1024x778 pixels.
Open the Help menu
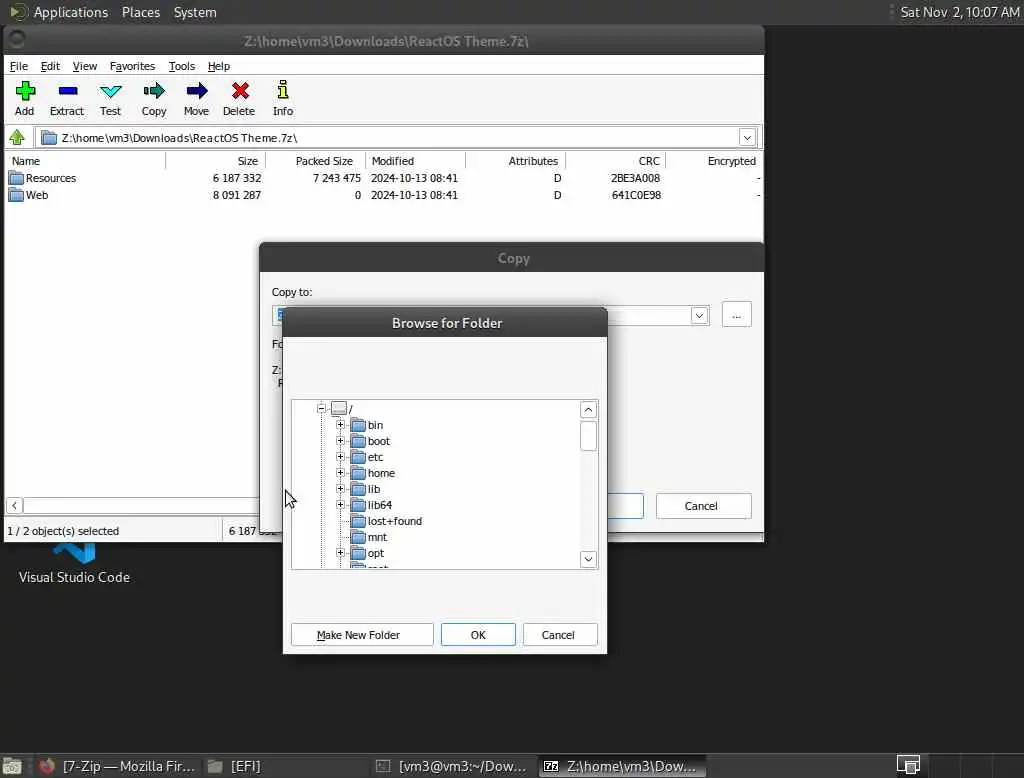point(219,66)
